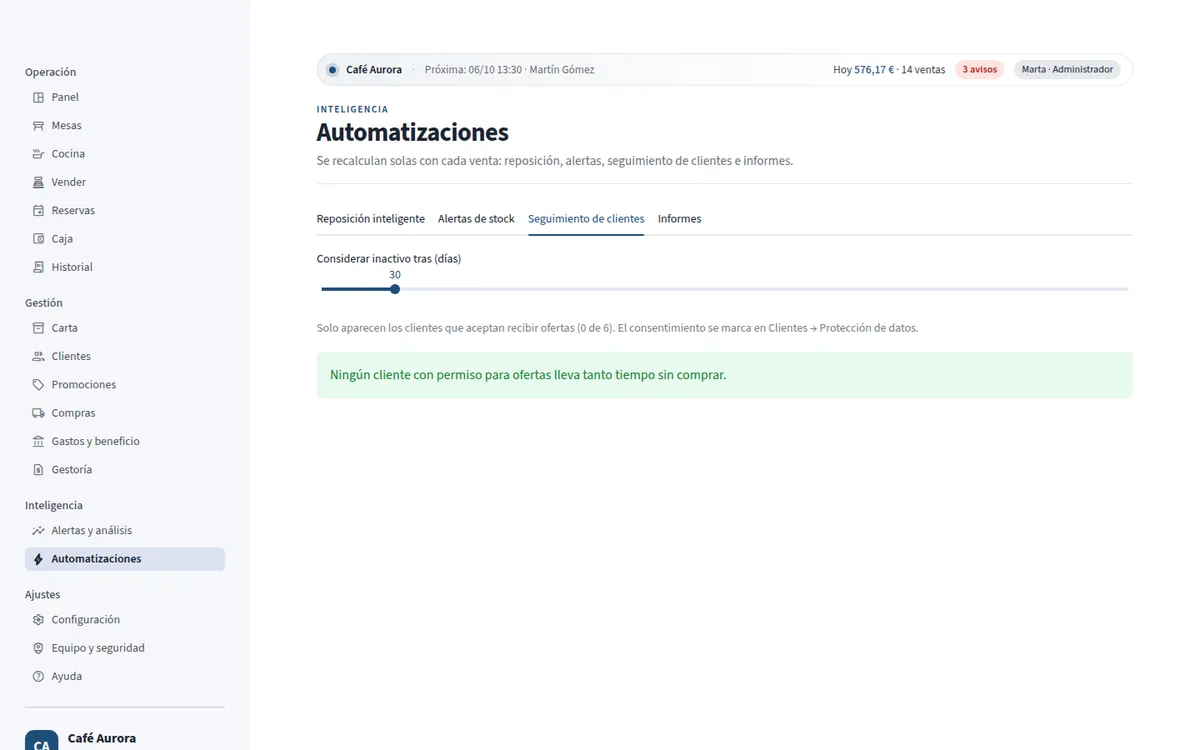Image resolution: width=1200 pixels, height=750 pixels.
Task: Click the Carta menu book icon
Action: point(38,328)
